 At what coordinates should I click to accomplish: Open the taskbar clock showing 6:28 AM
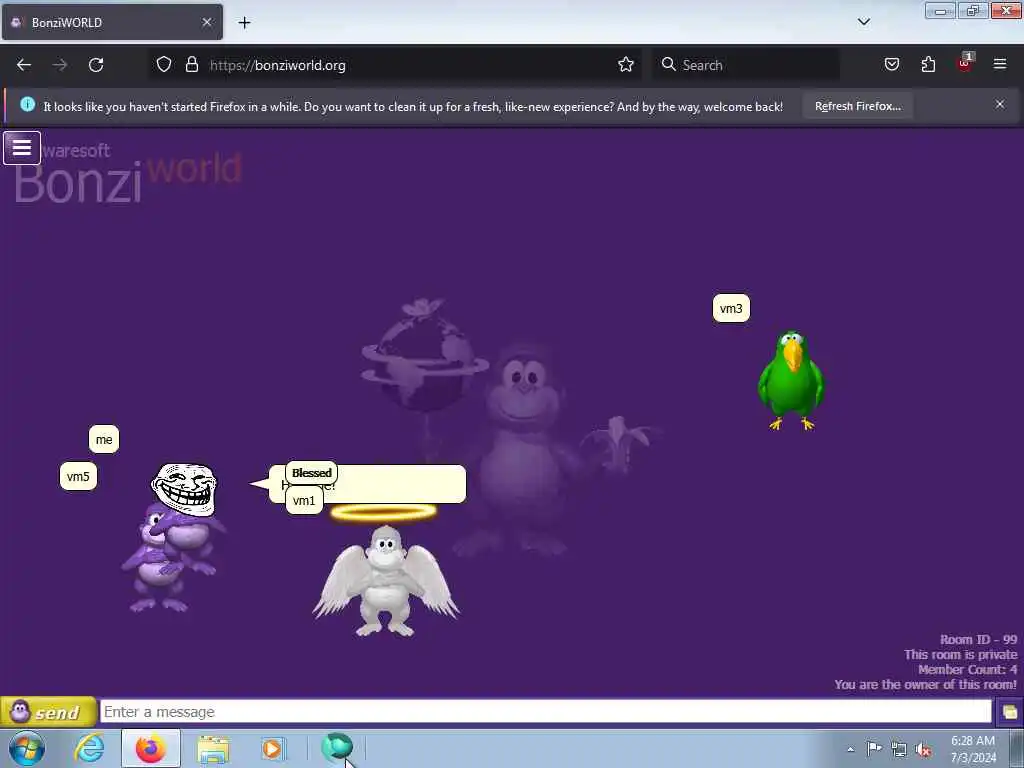click(x=973, y=749)
